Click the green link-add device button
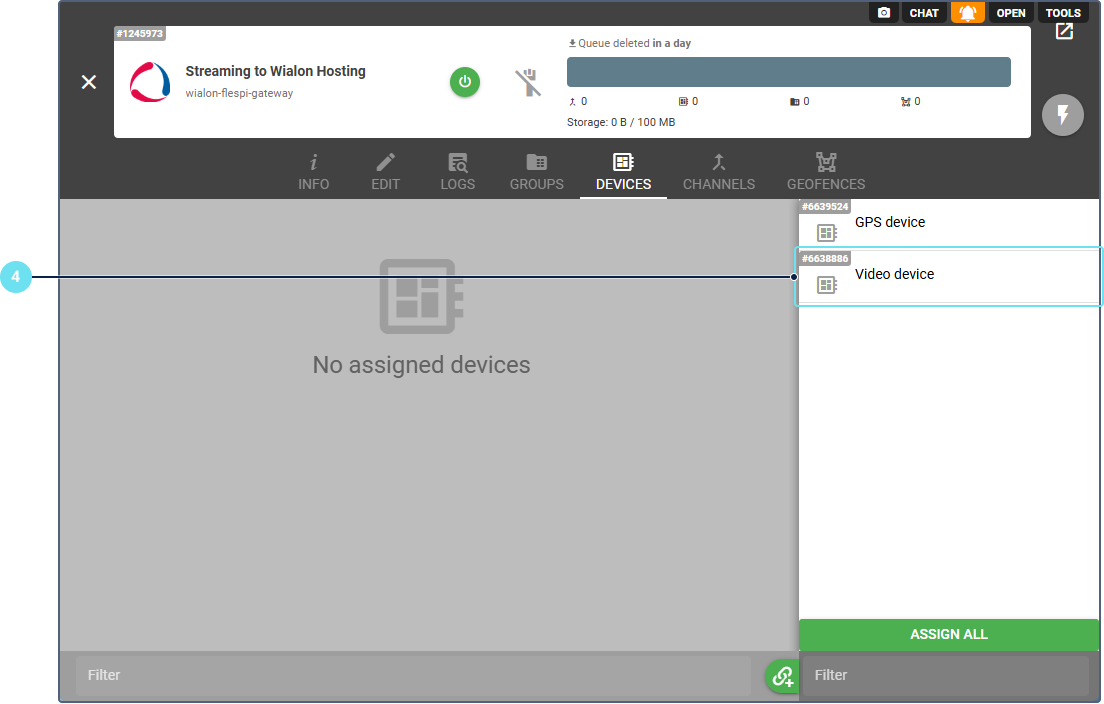This screenshot has width=1104, height=704. (x=782, y=676)
